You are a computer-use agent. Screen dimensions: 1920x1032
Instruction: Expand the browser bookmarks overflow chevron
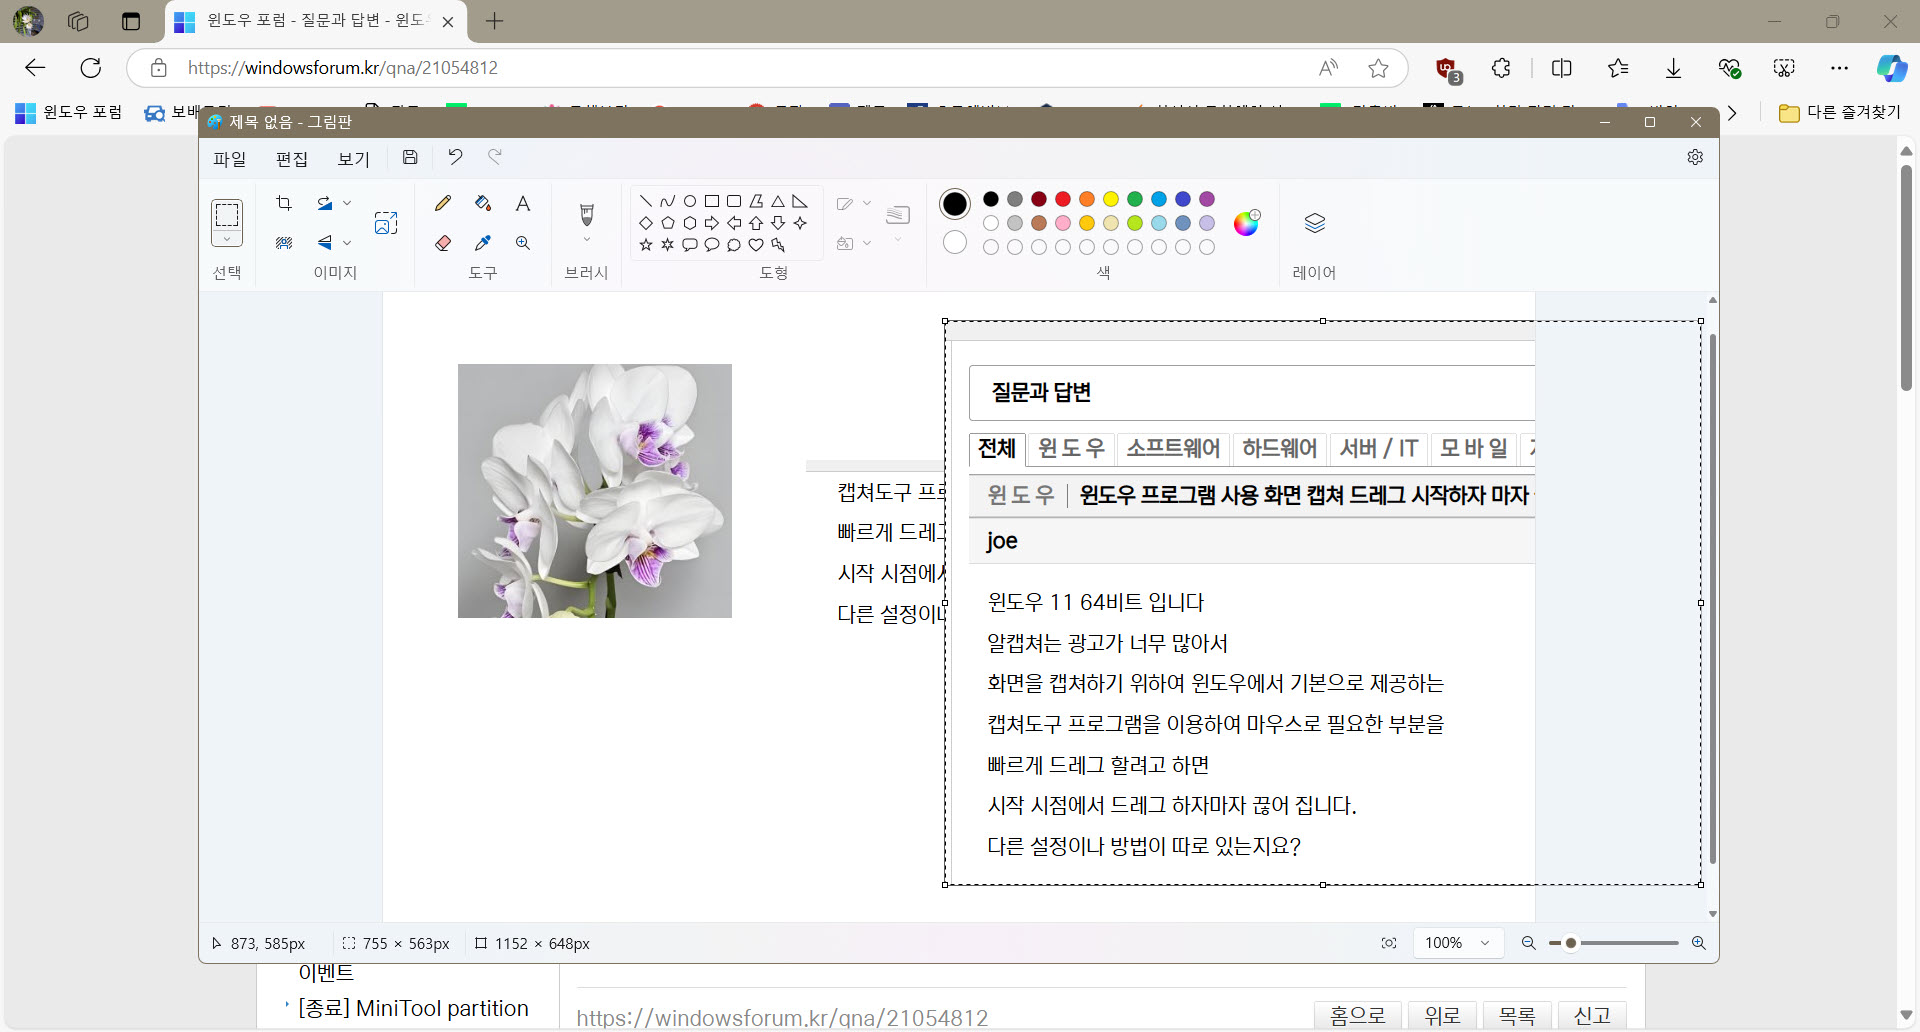1732,113
